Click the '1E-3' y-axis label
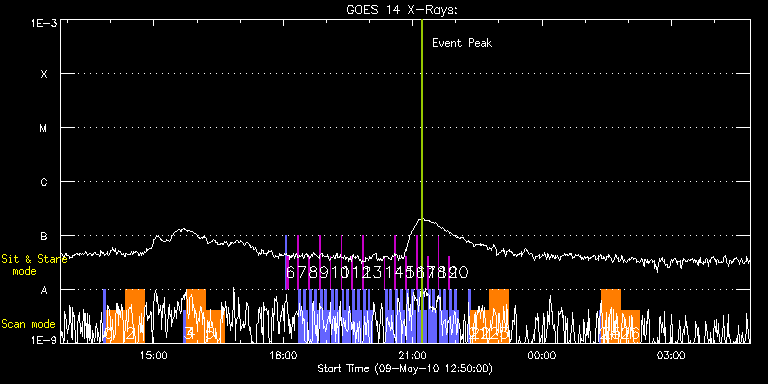 click(x=44, y=23)
